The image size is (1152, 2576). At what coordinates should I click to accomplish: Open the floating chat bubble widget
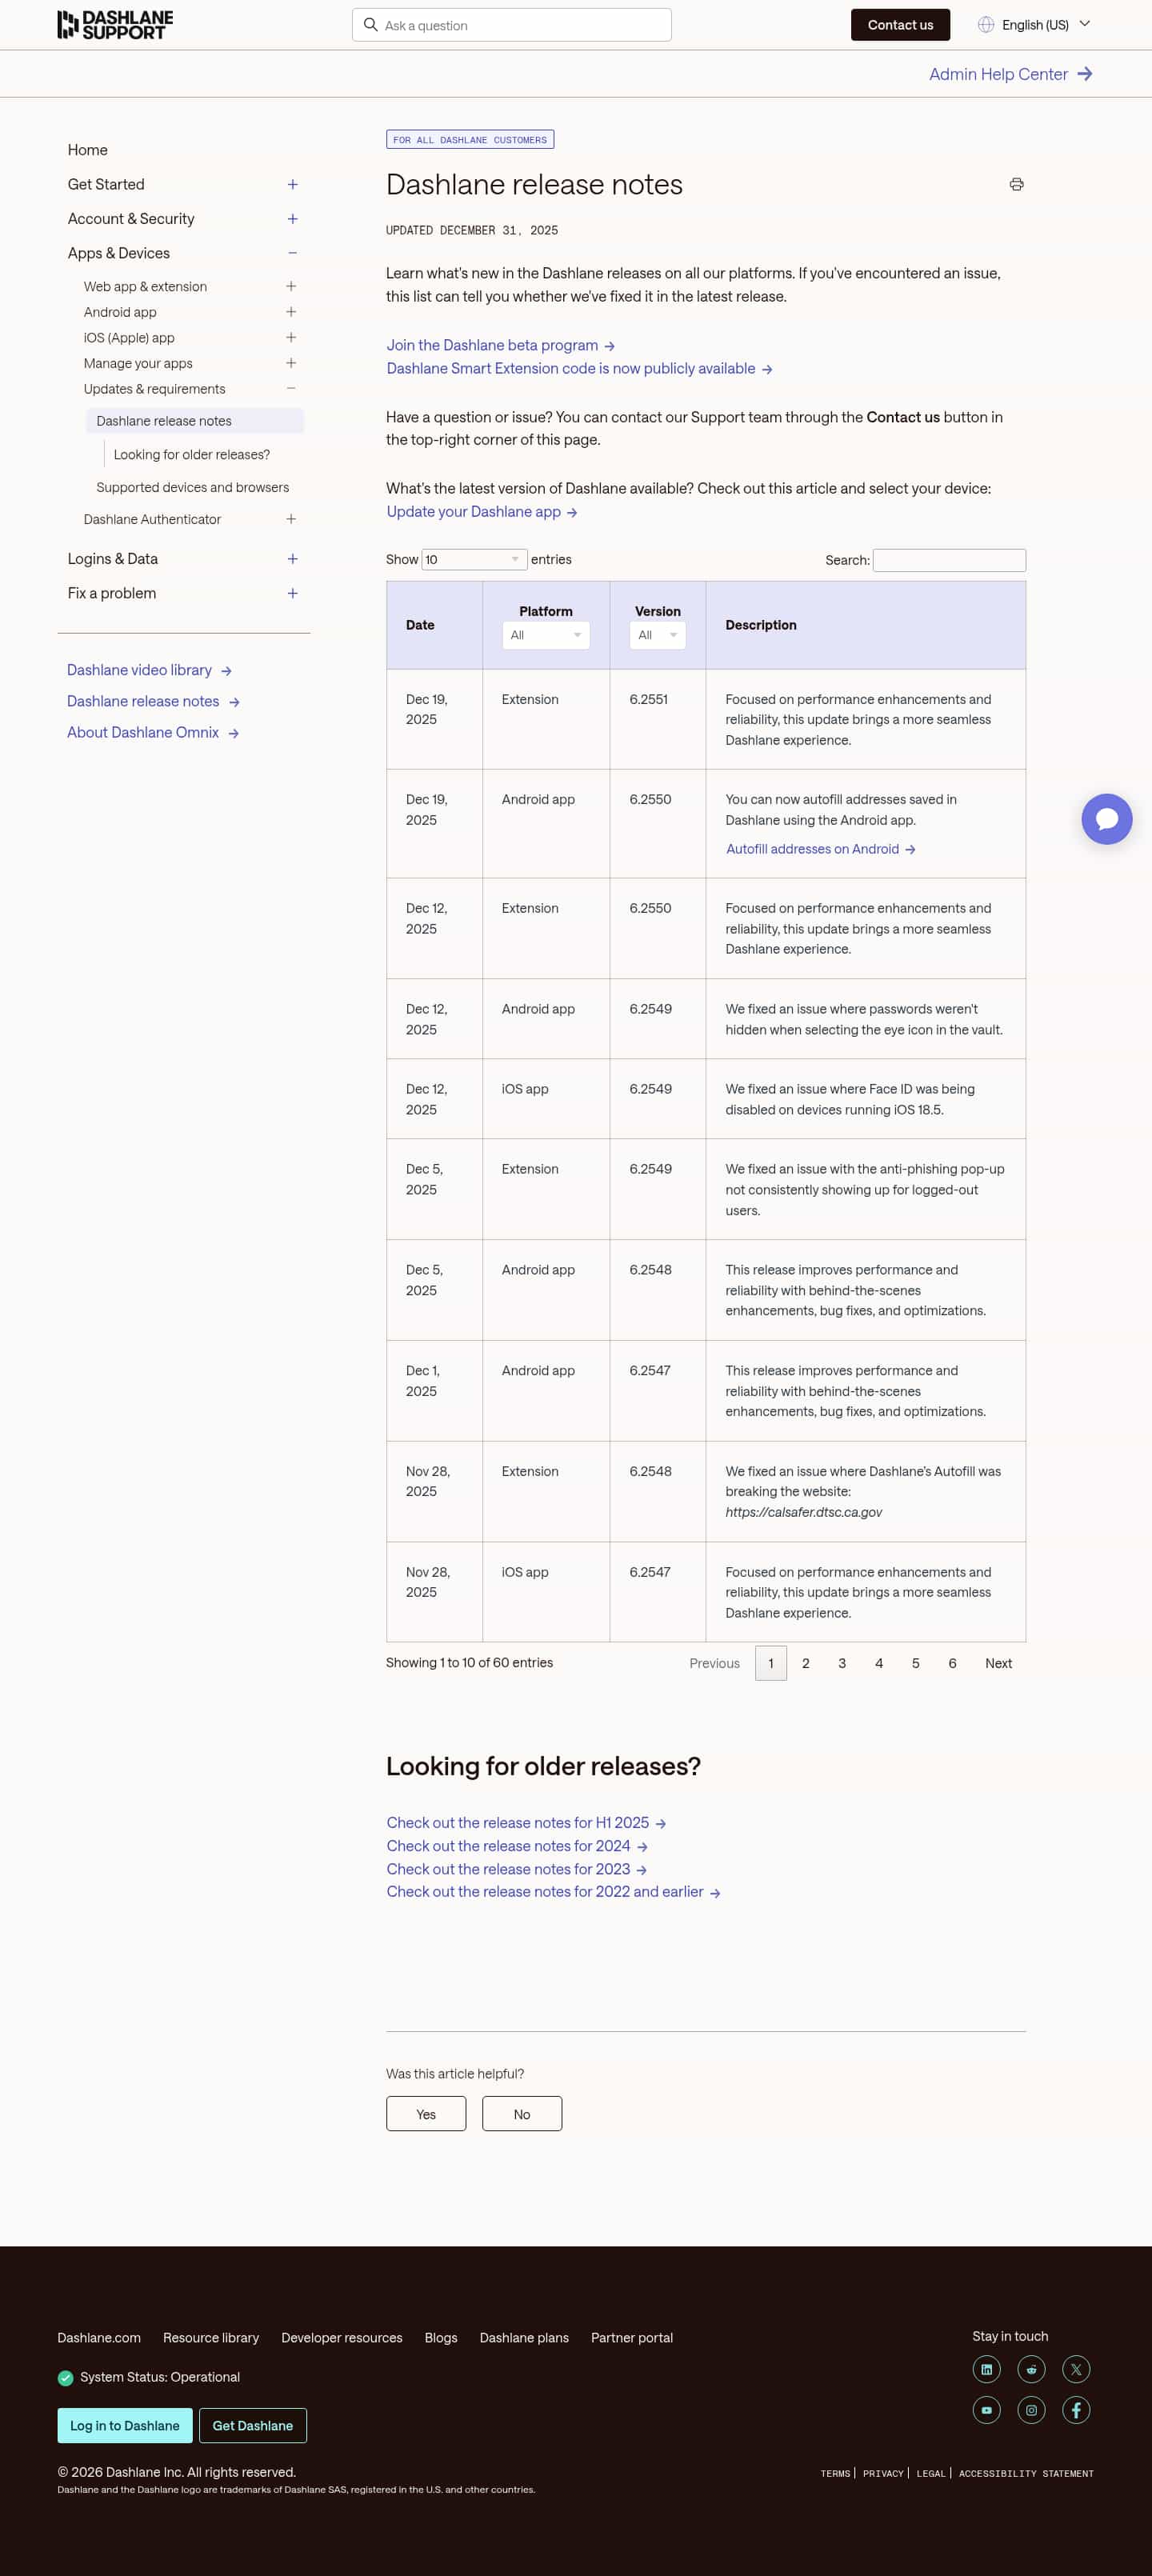[1107, 819]
